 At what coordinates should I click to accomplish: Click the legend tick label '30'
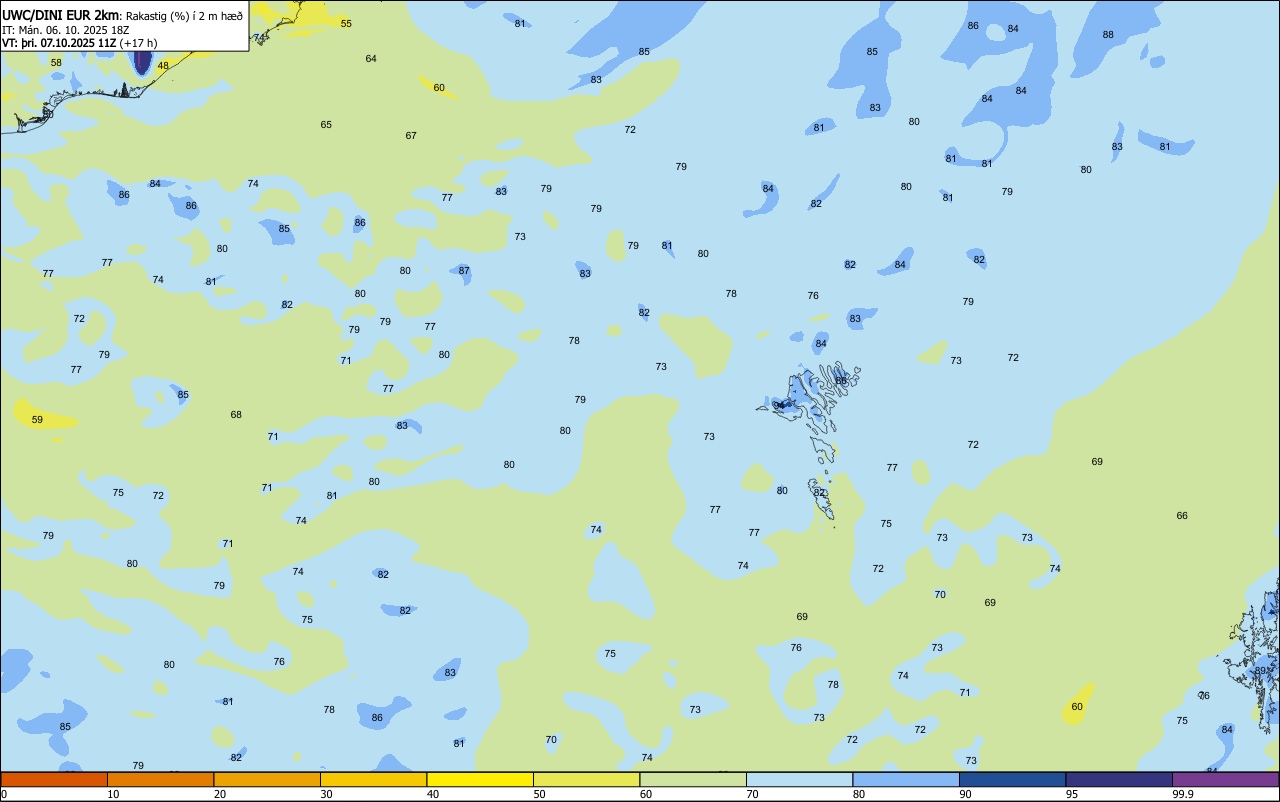(327, 794)
